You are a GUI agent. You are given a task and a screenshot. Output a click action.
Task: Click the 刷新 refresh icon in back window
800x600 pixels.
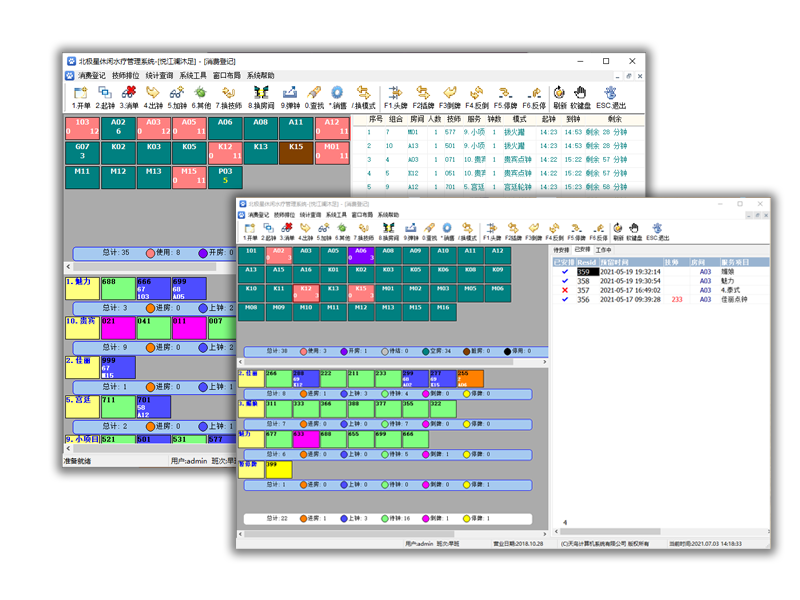click(x=559, y=96)
